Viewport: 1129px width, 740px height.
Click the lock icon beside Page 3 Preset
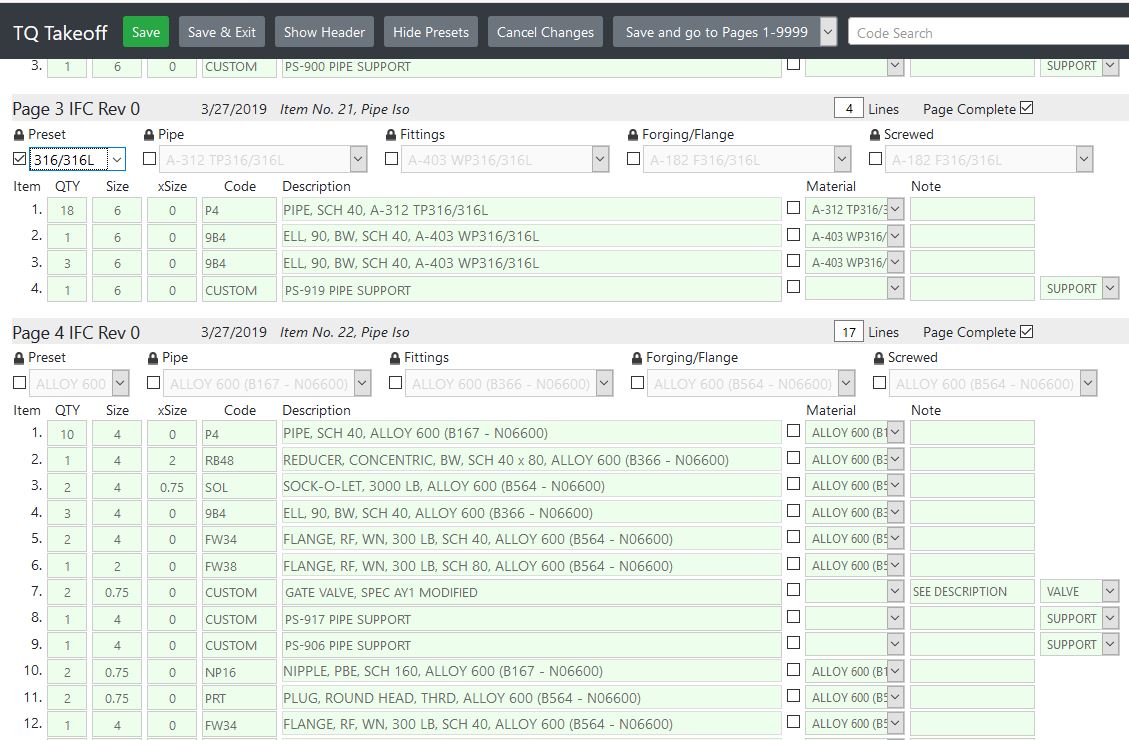[19, 135]
